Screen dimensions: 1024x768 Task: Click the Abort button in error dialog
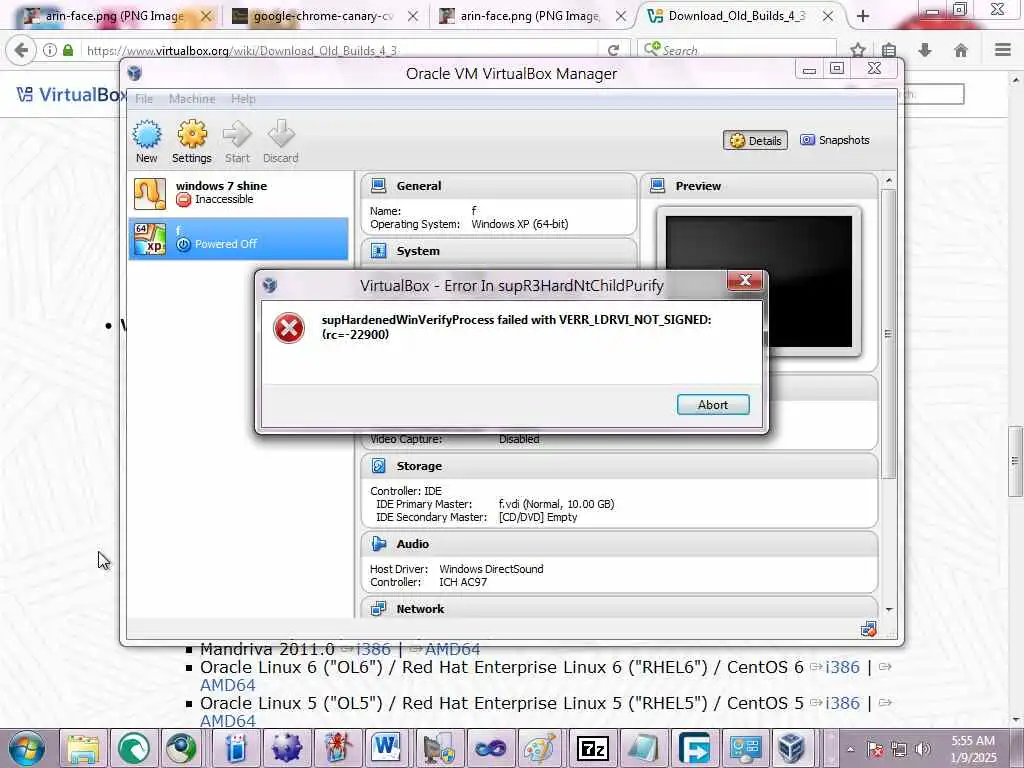pos(712,405)
